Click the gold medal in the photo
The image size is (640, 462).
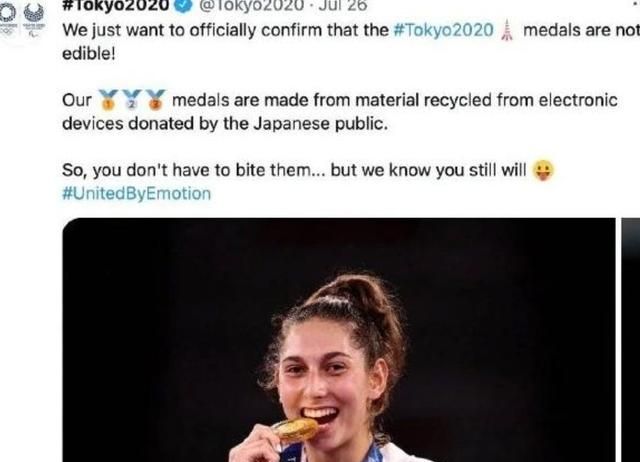tap(296, 429)
